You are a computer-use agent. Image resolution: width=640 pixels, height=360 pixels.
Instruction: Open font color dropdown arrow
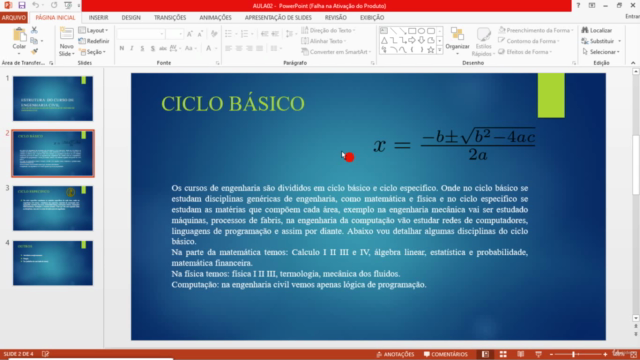[216, 49]
